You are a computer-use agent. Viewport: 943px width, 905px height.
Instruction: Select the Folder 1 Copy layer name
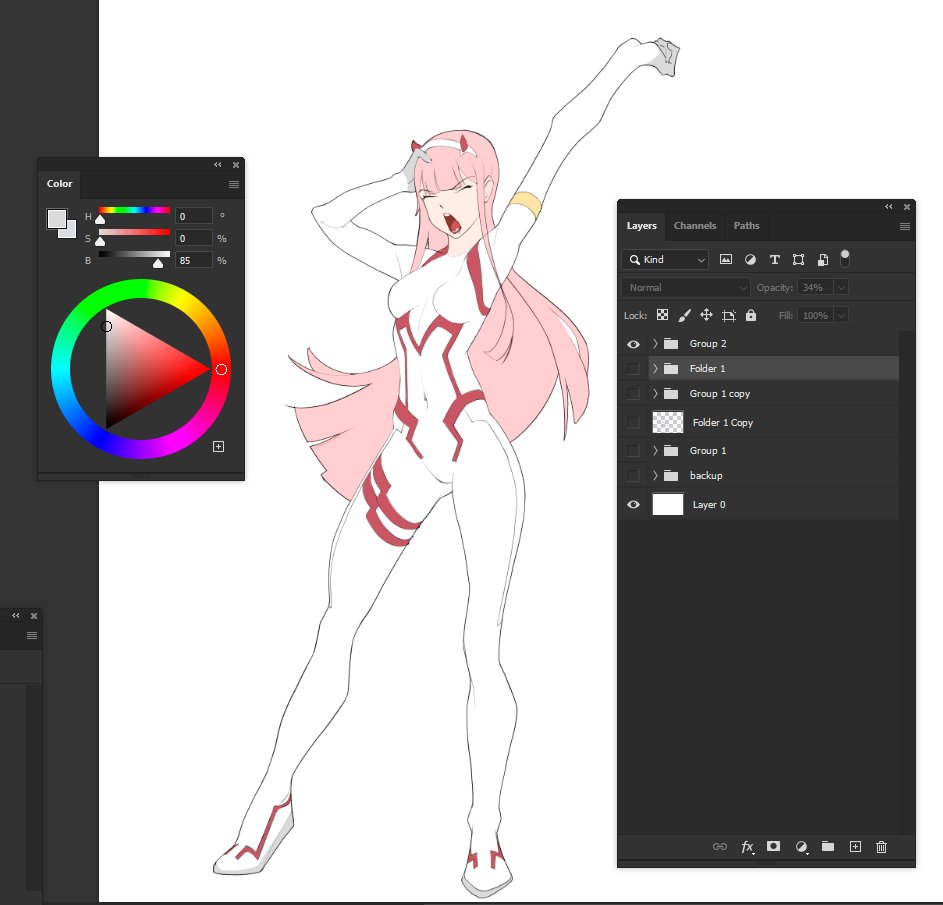click(722, 423)
